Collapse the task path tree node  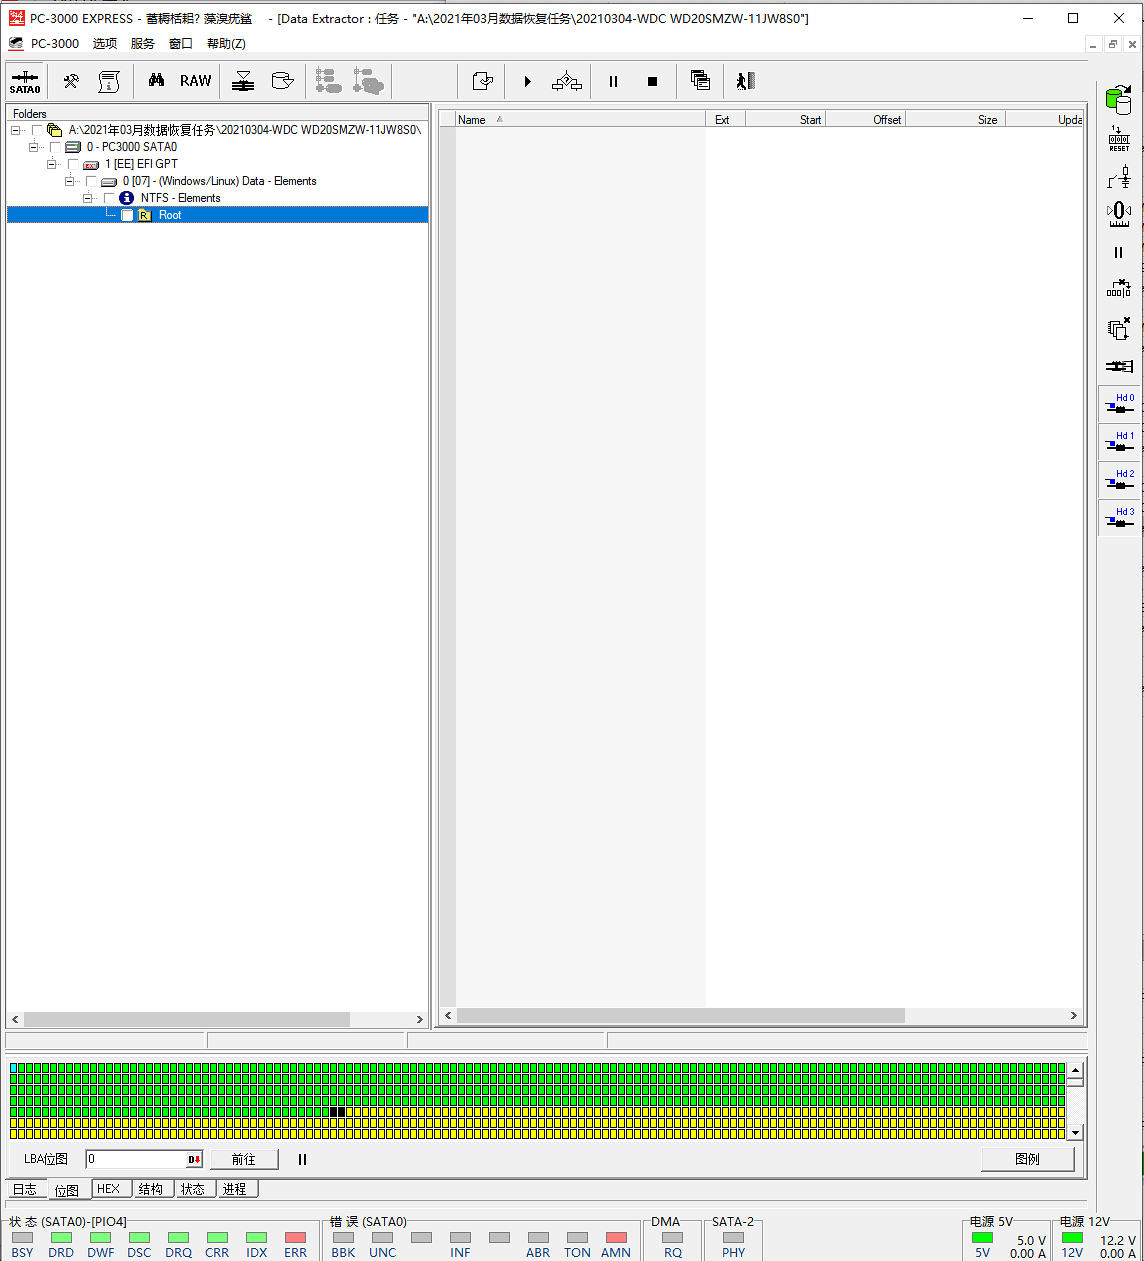coord(16,130)
